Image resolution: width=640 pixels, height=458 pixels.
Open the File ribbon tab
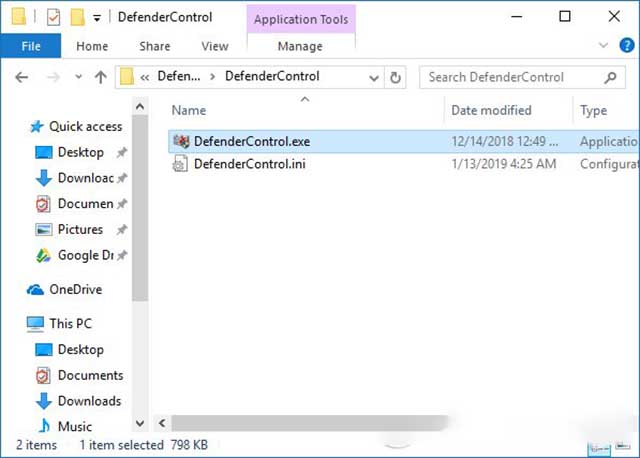[31, 46]
